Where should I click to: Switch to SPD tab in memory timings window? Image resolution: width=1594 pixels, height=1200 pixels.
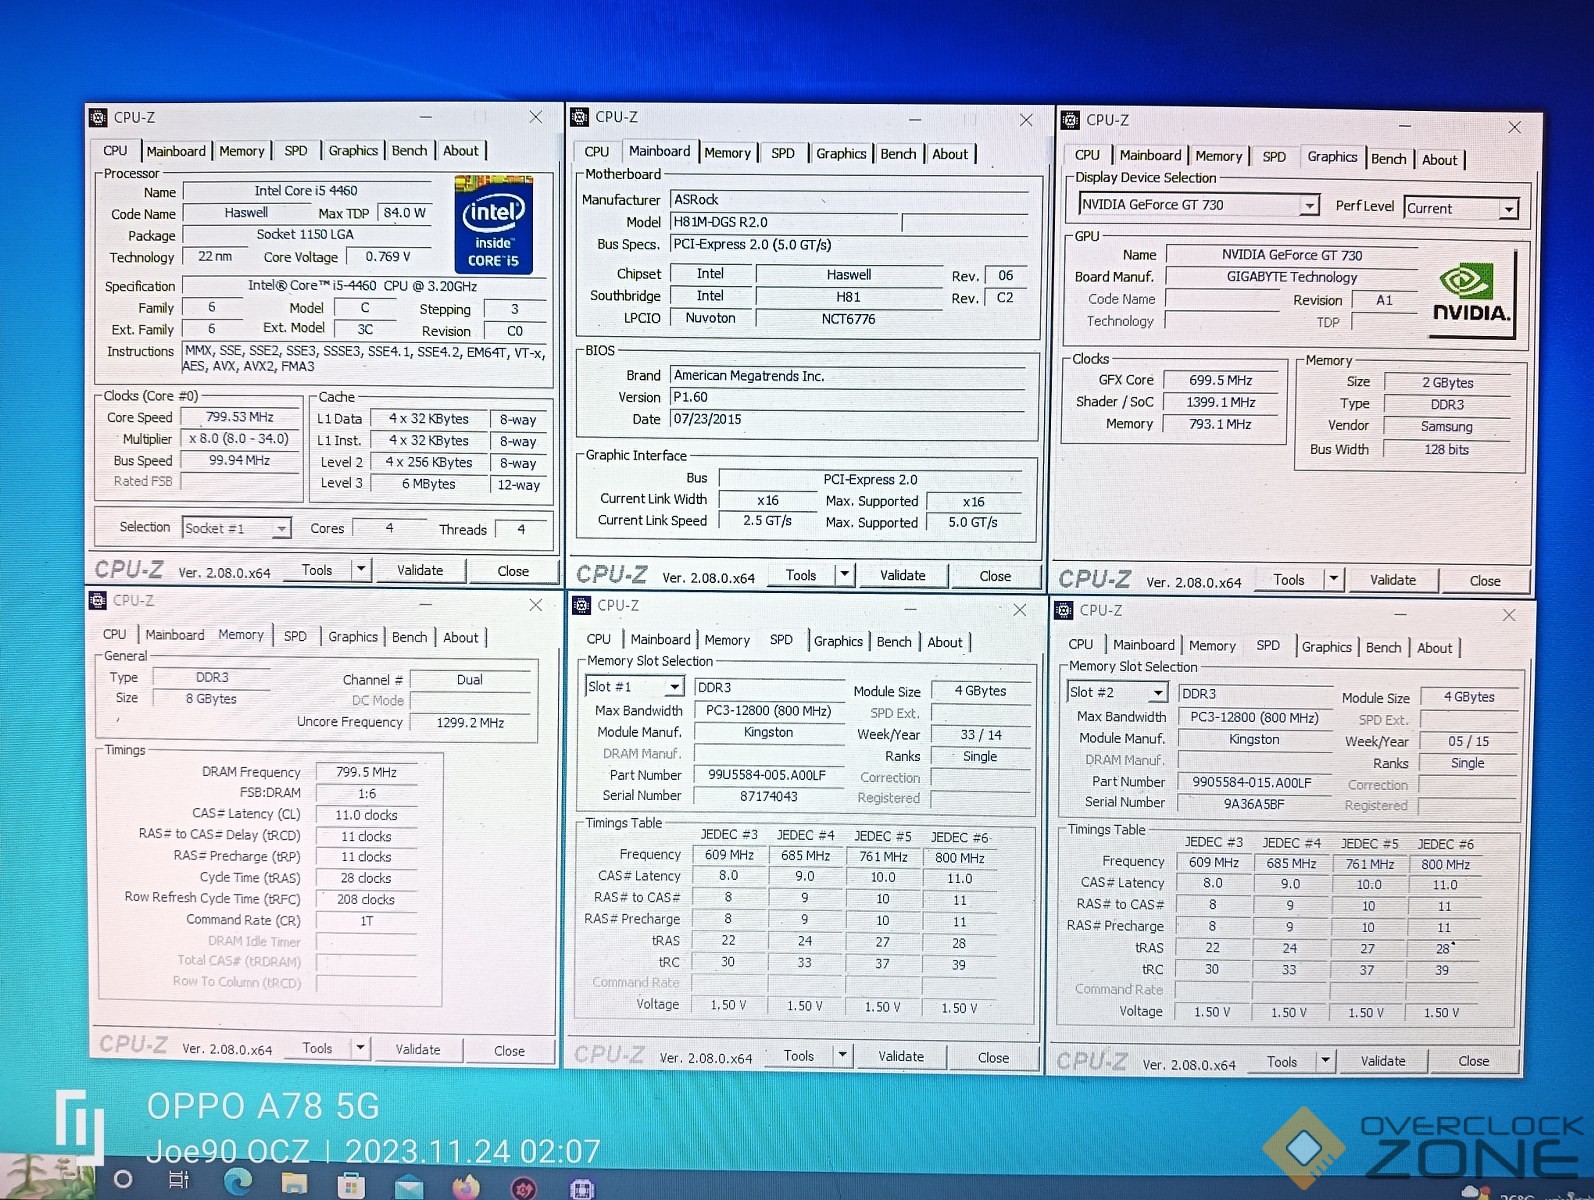point(295,636)
